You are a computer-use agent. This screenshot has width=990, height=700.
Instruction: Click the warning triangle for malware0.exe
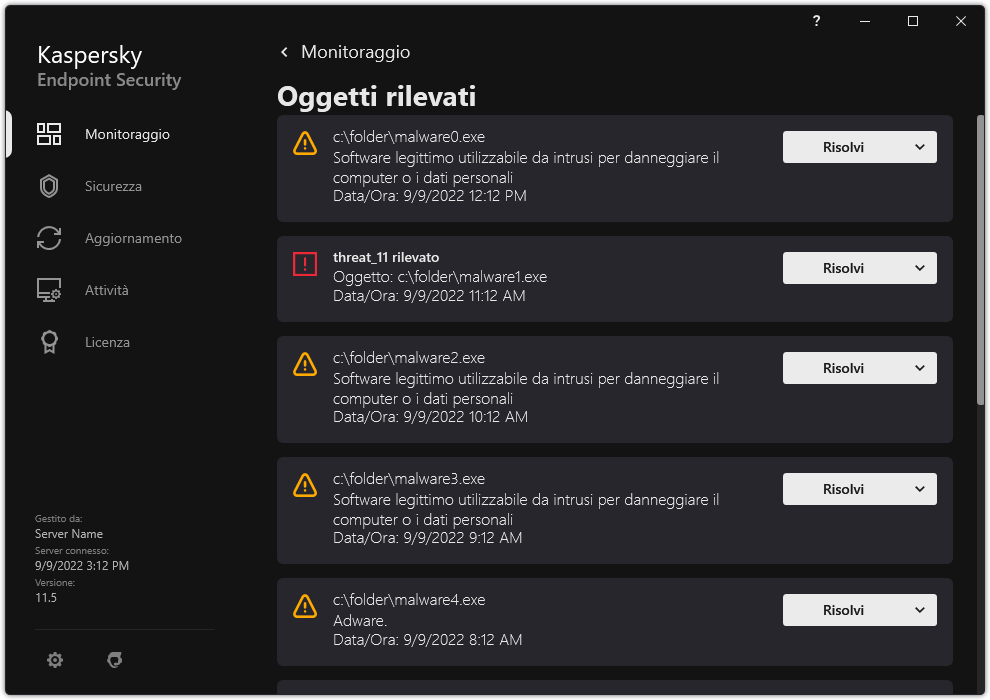pyautogui.click(x=304, y=143)
